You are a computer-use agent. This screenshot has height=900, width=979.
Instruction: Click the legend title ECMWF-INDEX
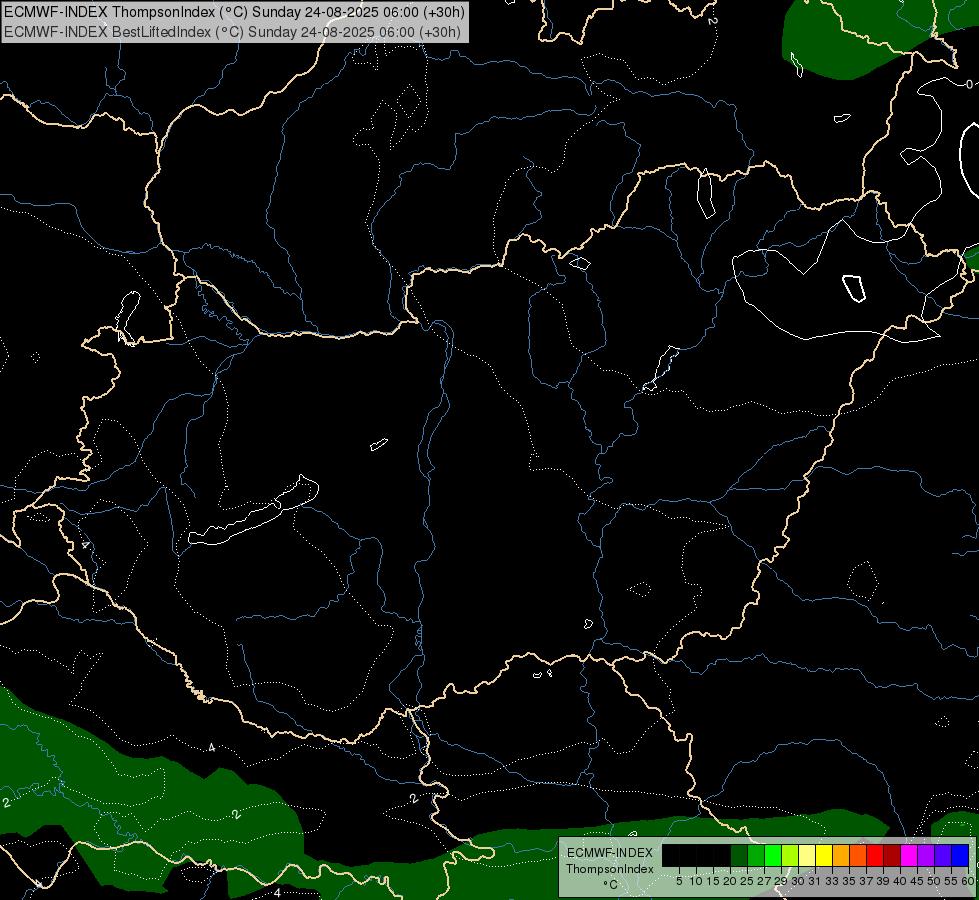click(609, 853)
